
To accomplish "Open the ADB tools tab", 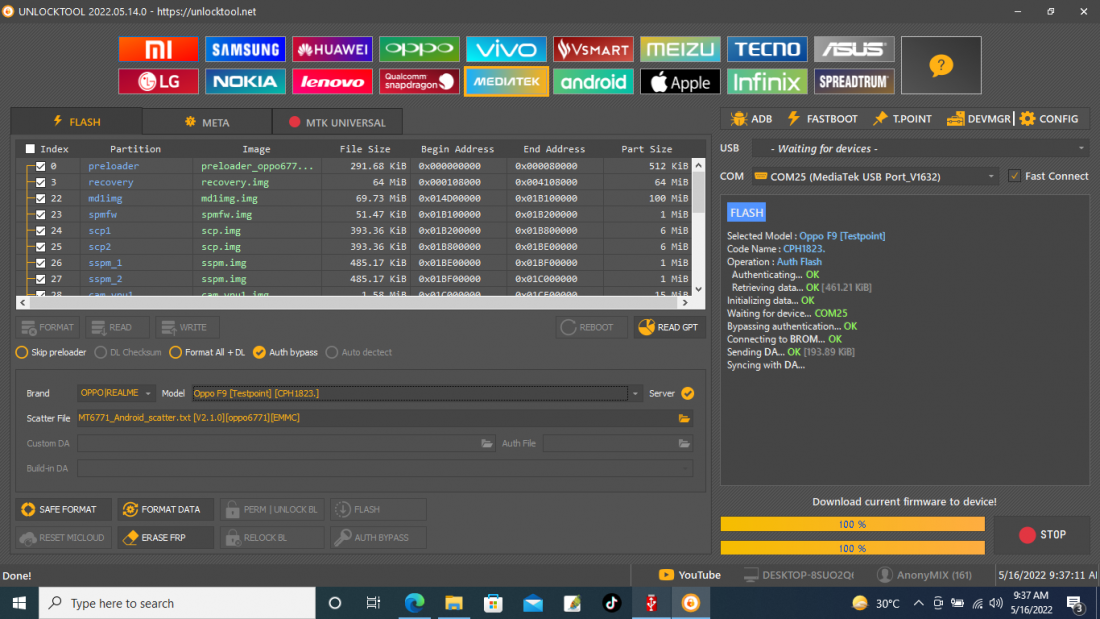I will (x=751, y=119).
